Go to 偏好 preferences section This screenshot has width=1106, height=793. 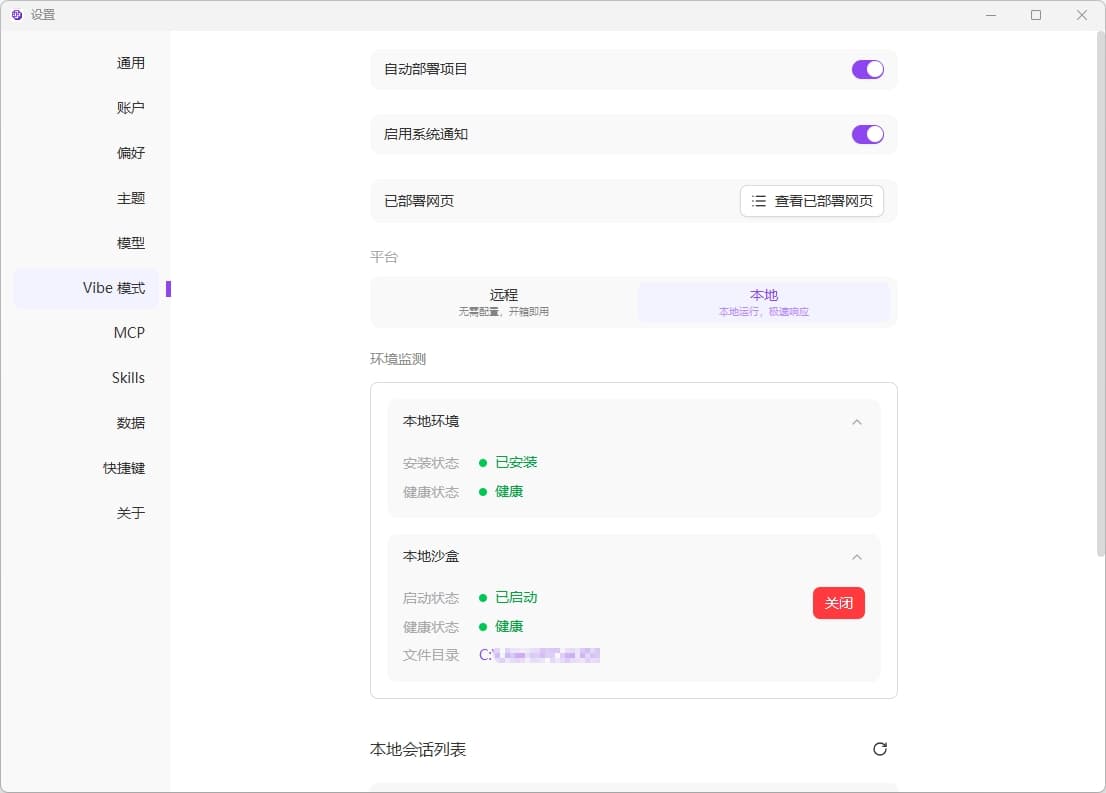[x=130, y=153]
